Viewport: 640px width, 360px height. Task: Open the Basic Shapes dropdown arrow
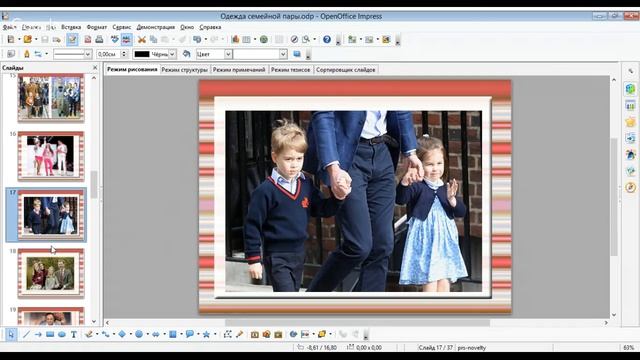[131, 334]
